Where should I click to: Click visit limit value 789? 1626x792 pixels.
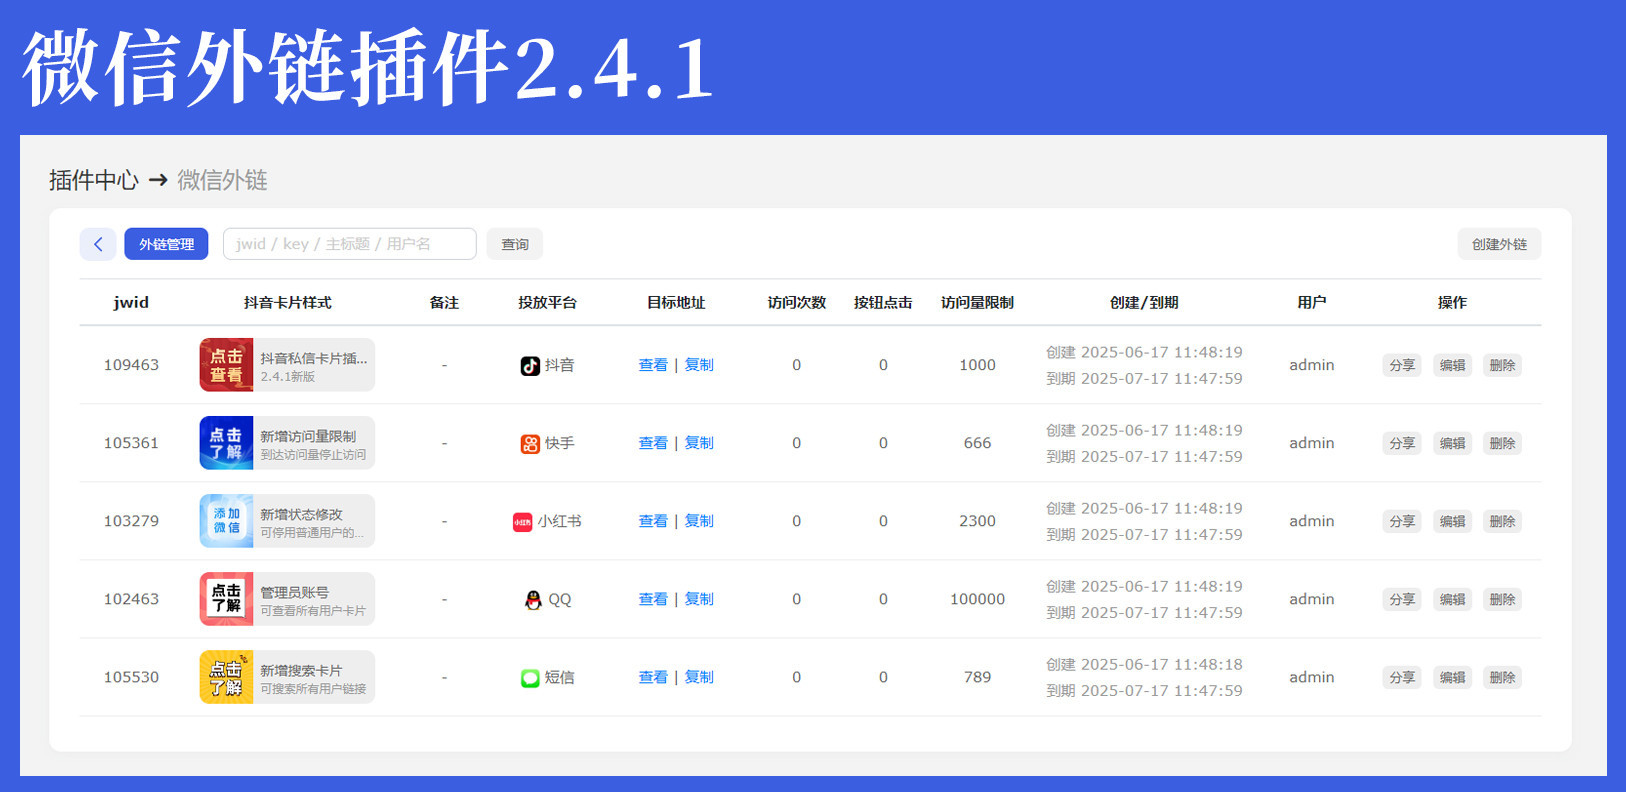pos(977,677)
